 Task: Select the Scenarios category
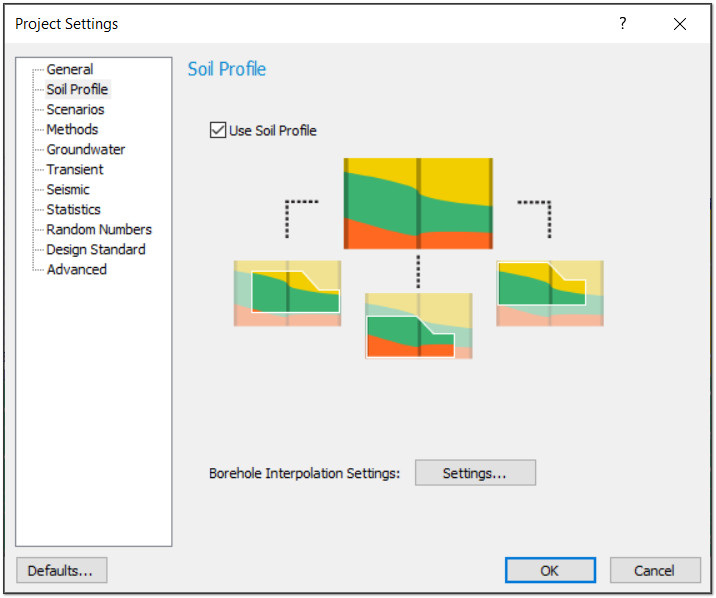coord(75,110)
